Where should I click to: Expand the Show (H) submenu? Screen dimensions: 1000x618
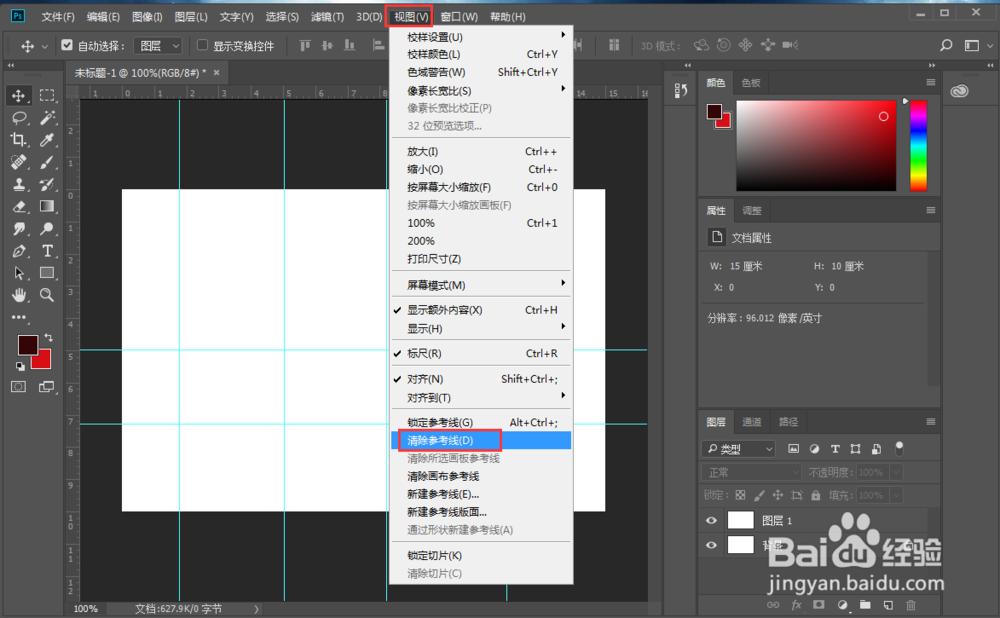(481, 328)
